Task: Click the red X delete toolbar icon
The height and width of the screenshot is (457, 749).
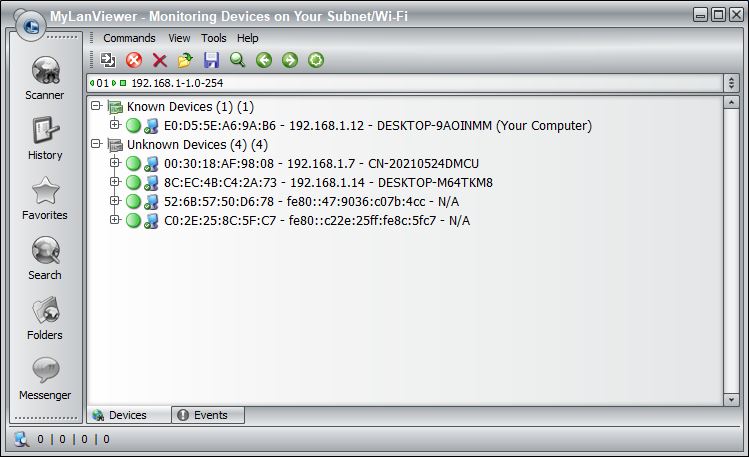Action: [160, 60]
